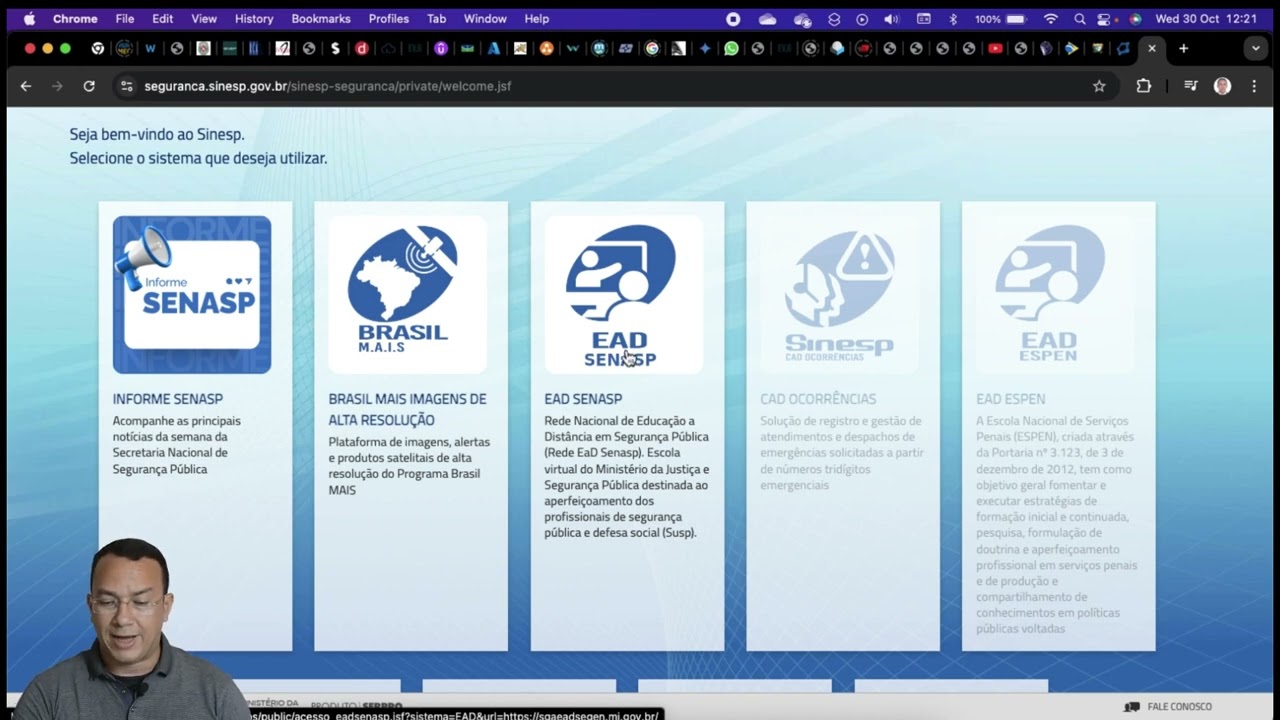
Task: Check the battery status icon
Action: pos(1016,19)
